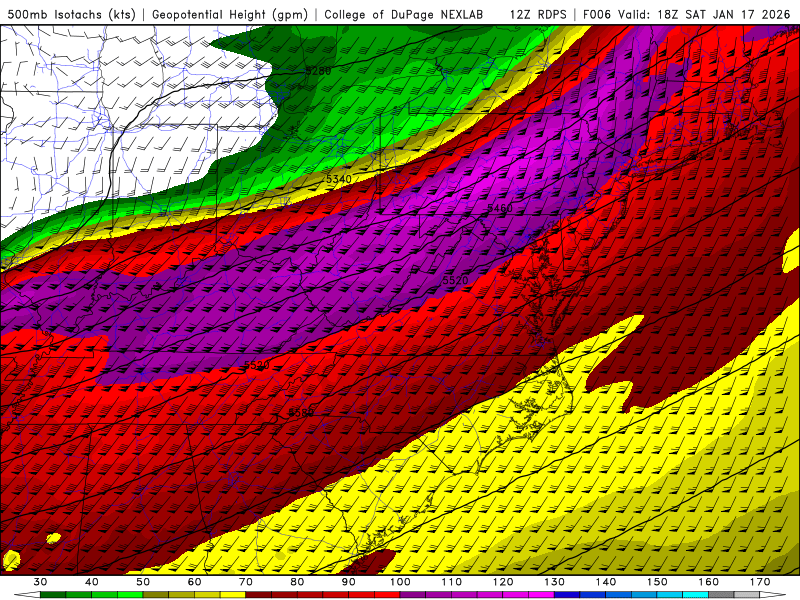The height and width of the screenshot is (600, 800).
Task: Select the olive swatch in the legend bar
Action: tap(156, 595)
